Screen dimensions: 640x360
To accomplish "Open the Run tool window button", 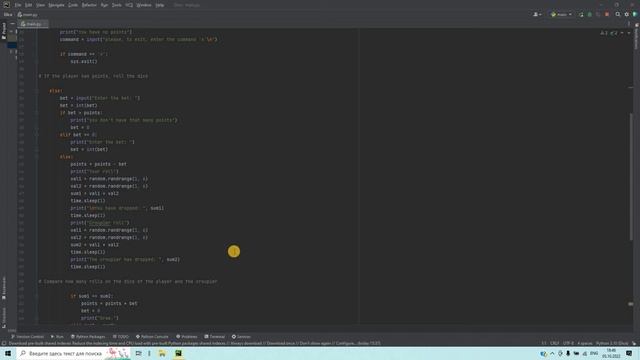I will pyautogui.click(x=57, y=337).
